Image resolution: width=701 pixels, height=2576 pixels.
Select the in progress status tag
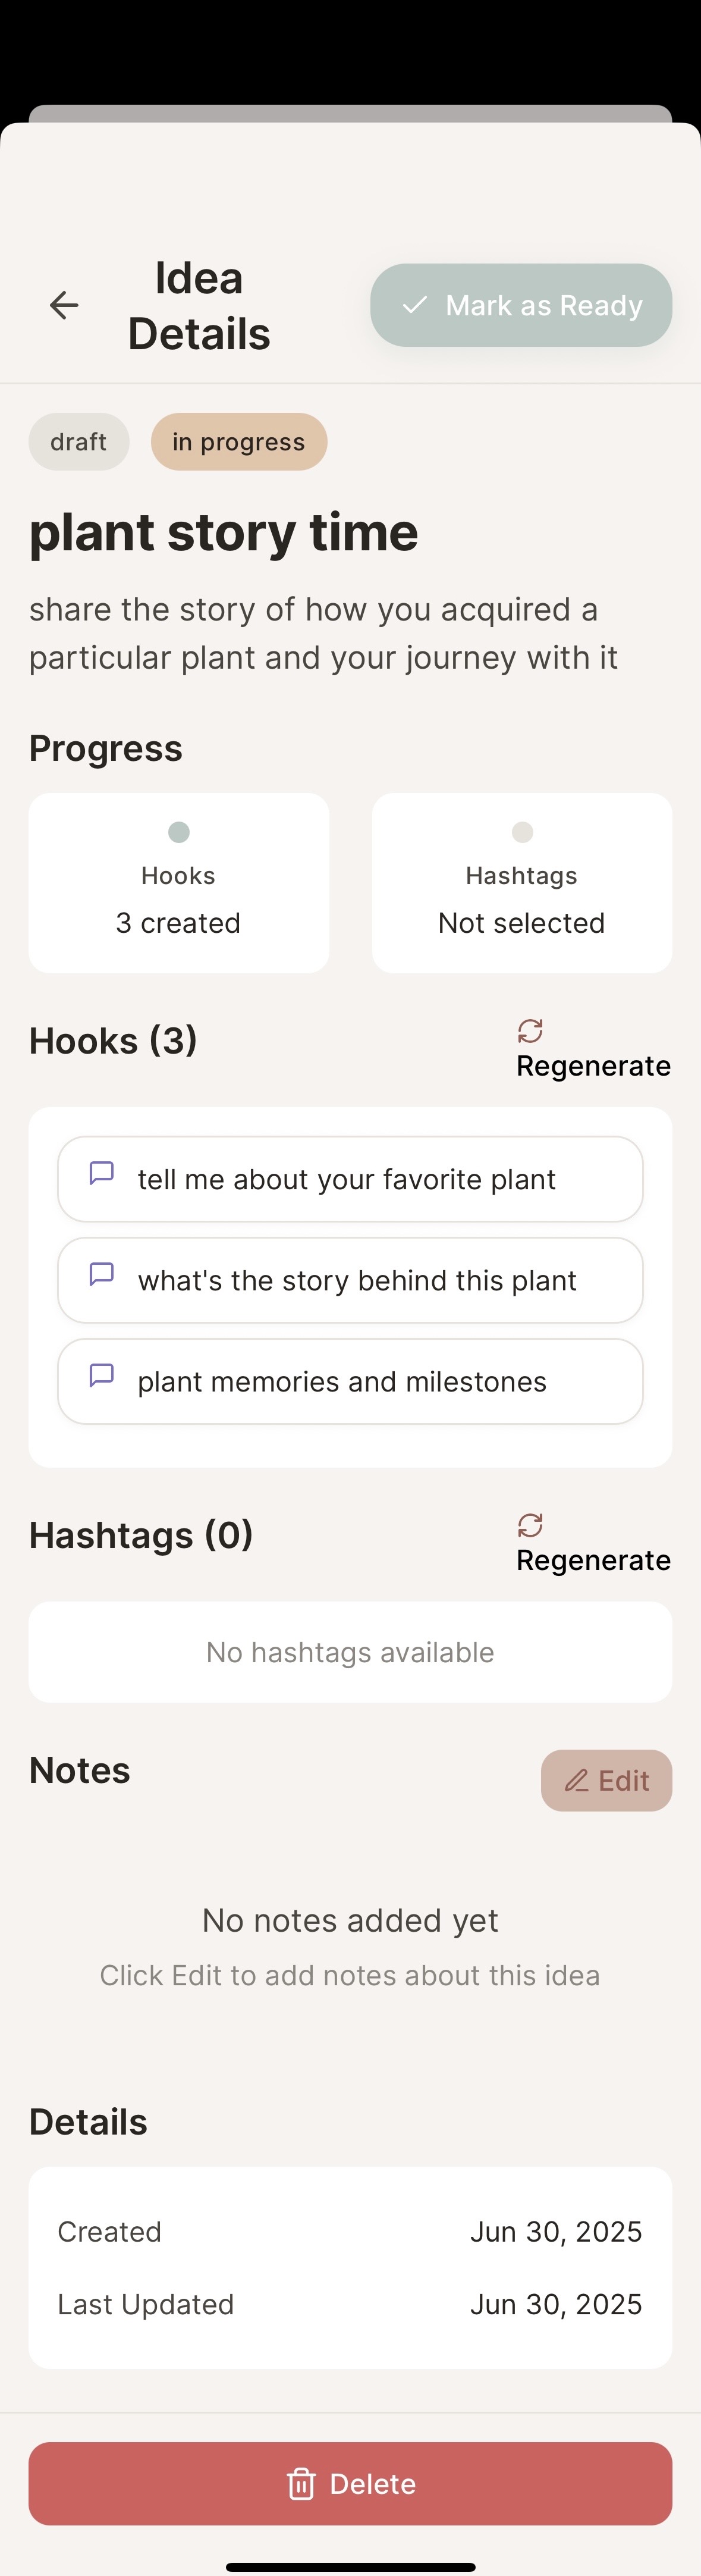[238, 442]
